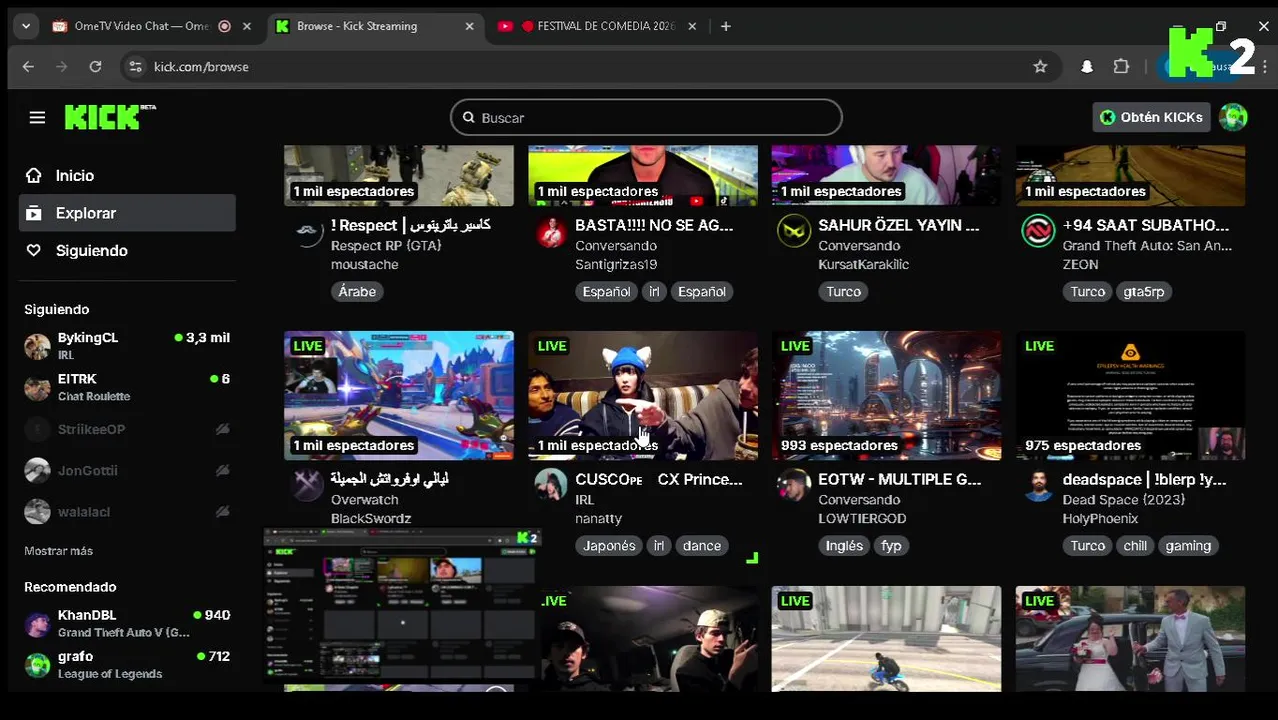This screenshot has height=720, width=1278.
Task: Open stream title SAHUR ÖZEL YAYIN
Action: tap(899, 225)
